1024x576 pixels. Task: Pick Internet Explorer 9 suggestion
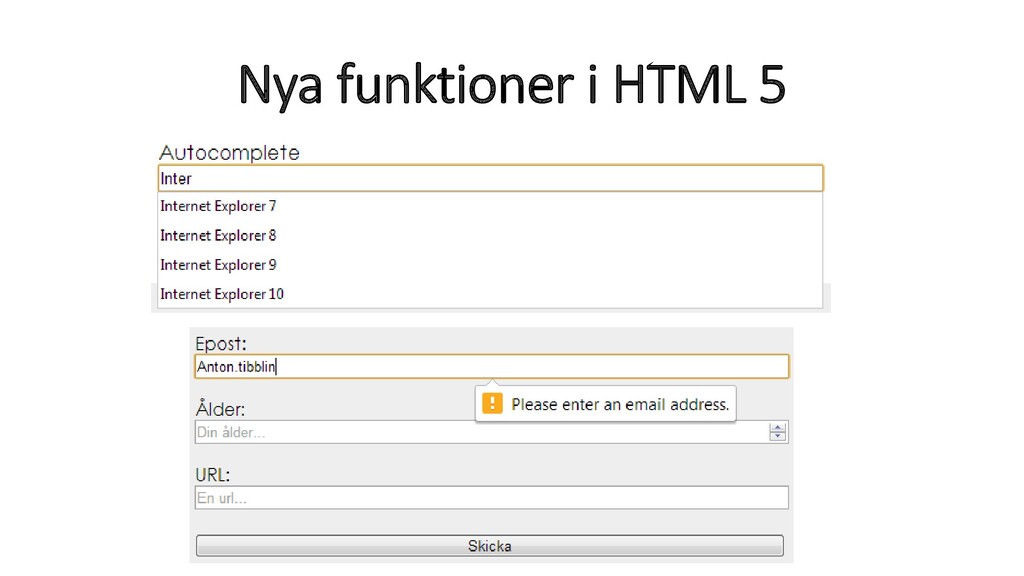point(490,265)
